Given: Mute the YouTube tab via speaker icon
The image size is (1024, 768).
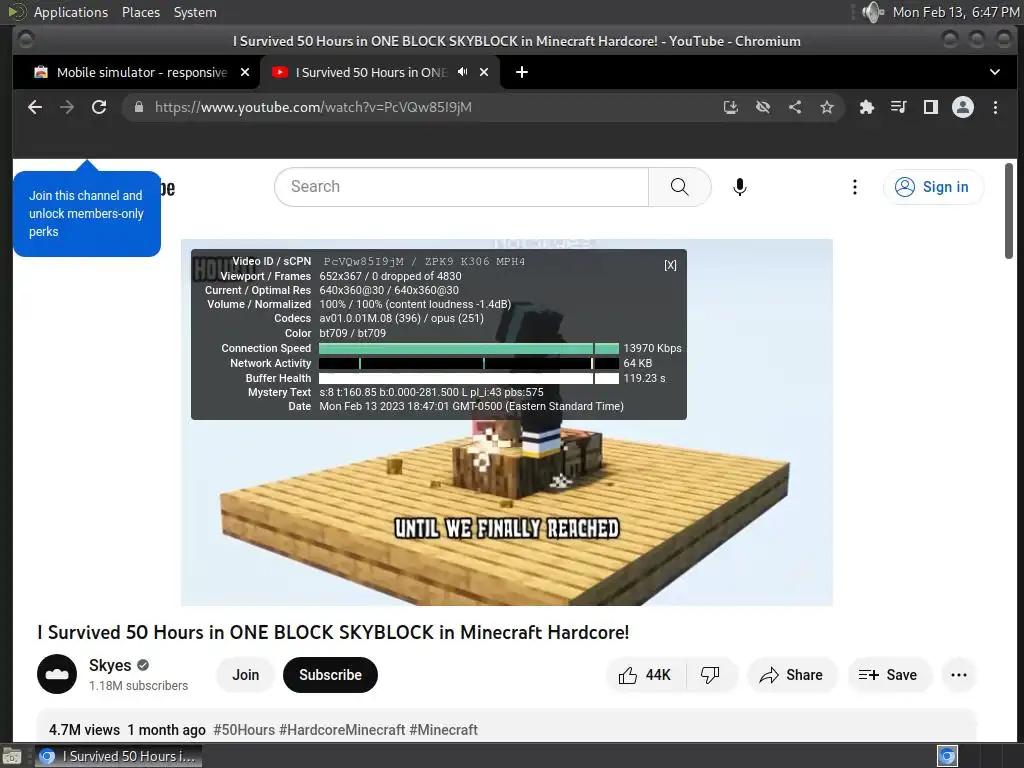Looking at the screenshot, I should [462, 72].
